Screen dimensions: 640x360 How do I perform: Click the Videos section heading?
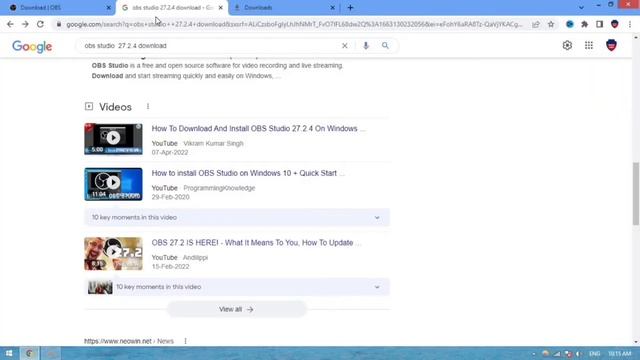(115, 107)
